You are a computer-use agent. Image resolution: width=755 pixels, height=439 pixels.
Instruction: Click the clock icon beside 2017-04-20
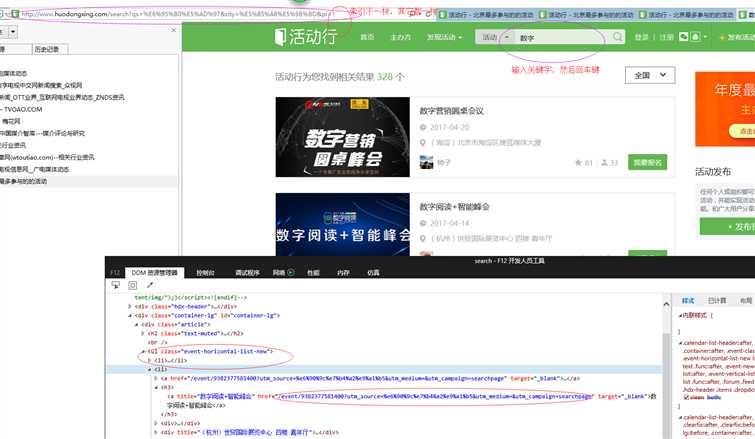tap(423, 127)
